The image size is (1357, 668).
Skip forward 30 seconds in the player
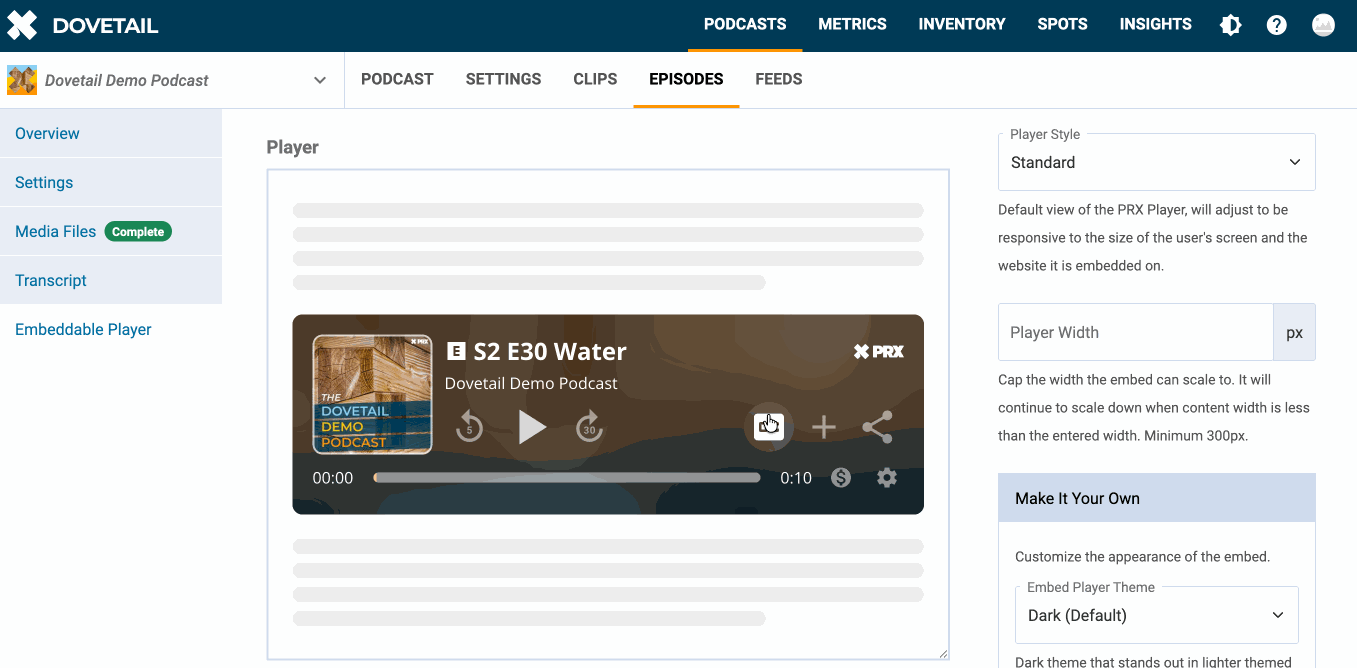point(590,428)
